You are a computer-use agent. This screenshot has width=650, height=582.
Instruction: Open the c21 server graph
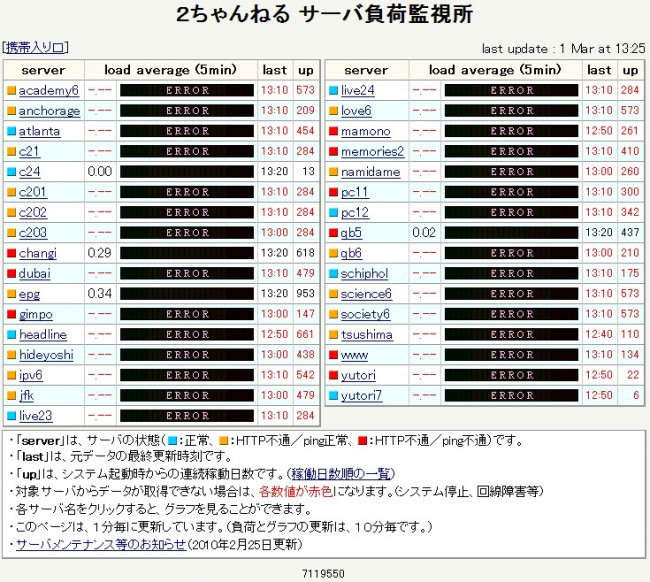point(29,151)
